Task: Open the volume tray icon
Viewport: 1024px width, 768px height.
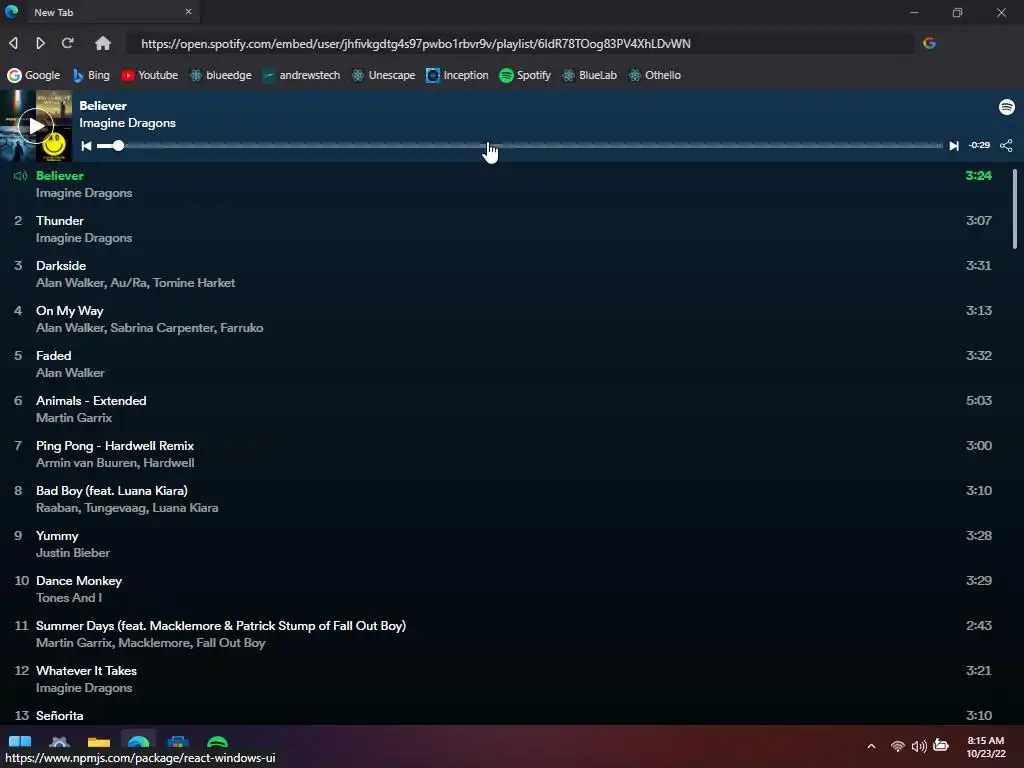Action: [x=919, y=746]
